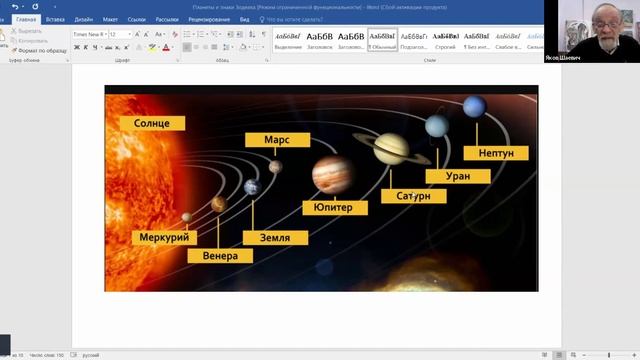
Task: Open the Рецензирование tab
Action: click(x=209, y=19)
